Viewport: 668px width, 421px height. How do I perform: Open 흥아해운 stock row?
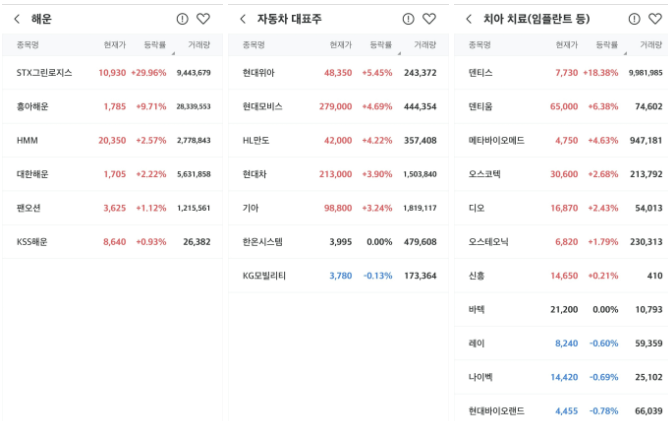112,107
